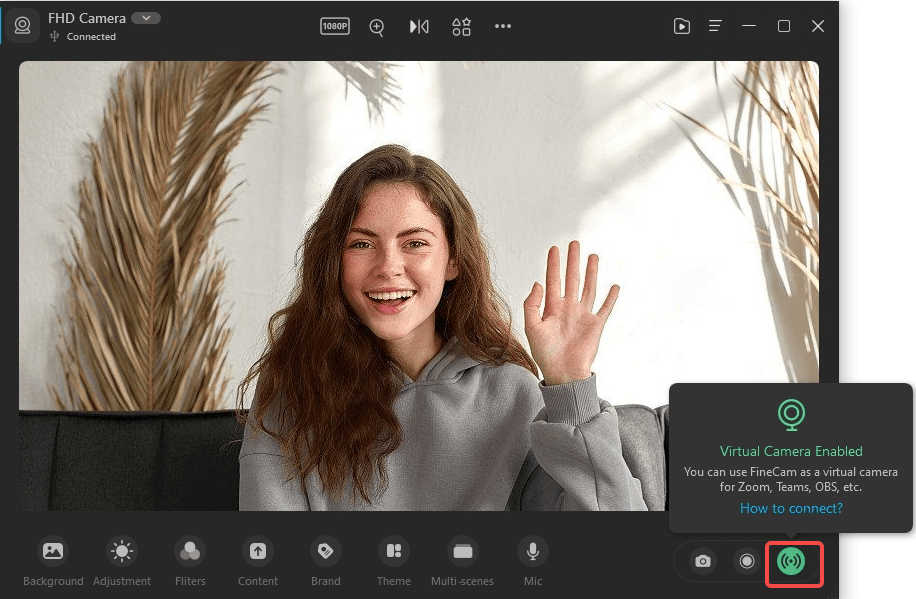Take a snapshot with the camera icon
Screen dimensions: 916x599
click(x=702, y=561)
